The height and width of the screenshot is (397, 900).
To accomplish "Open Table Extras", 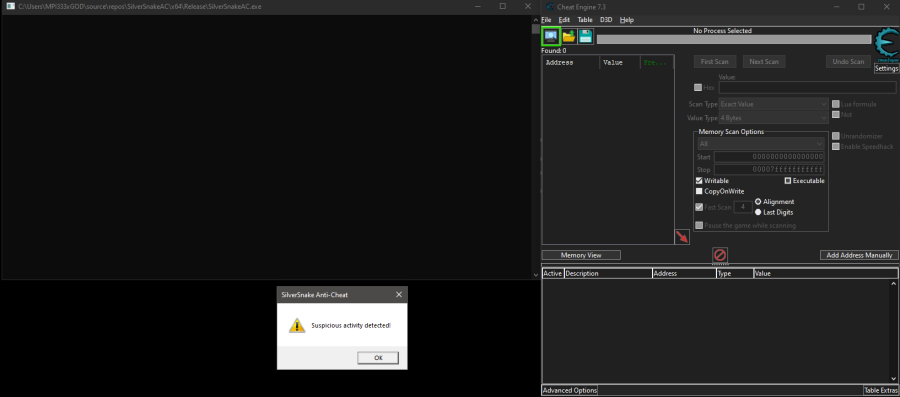I will tap(881, 390).
